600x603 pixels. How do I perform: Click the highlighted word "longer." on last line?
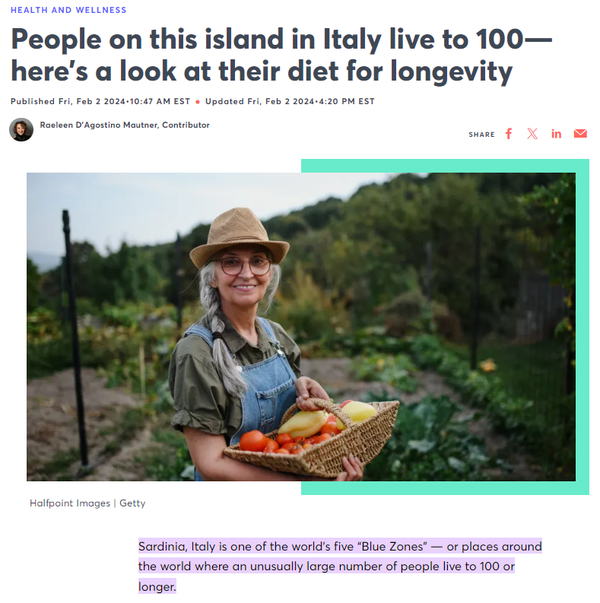pos(157,586)
